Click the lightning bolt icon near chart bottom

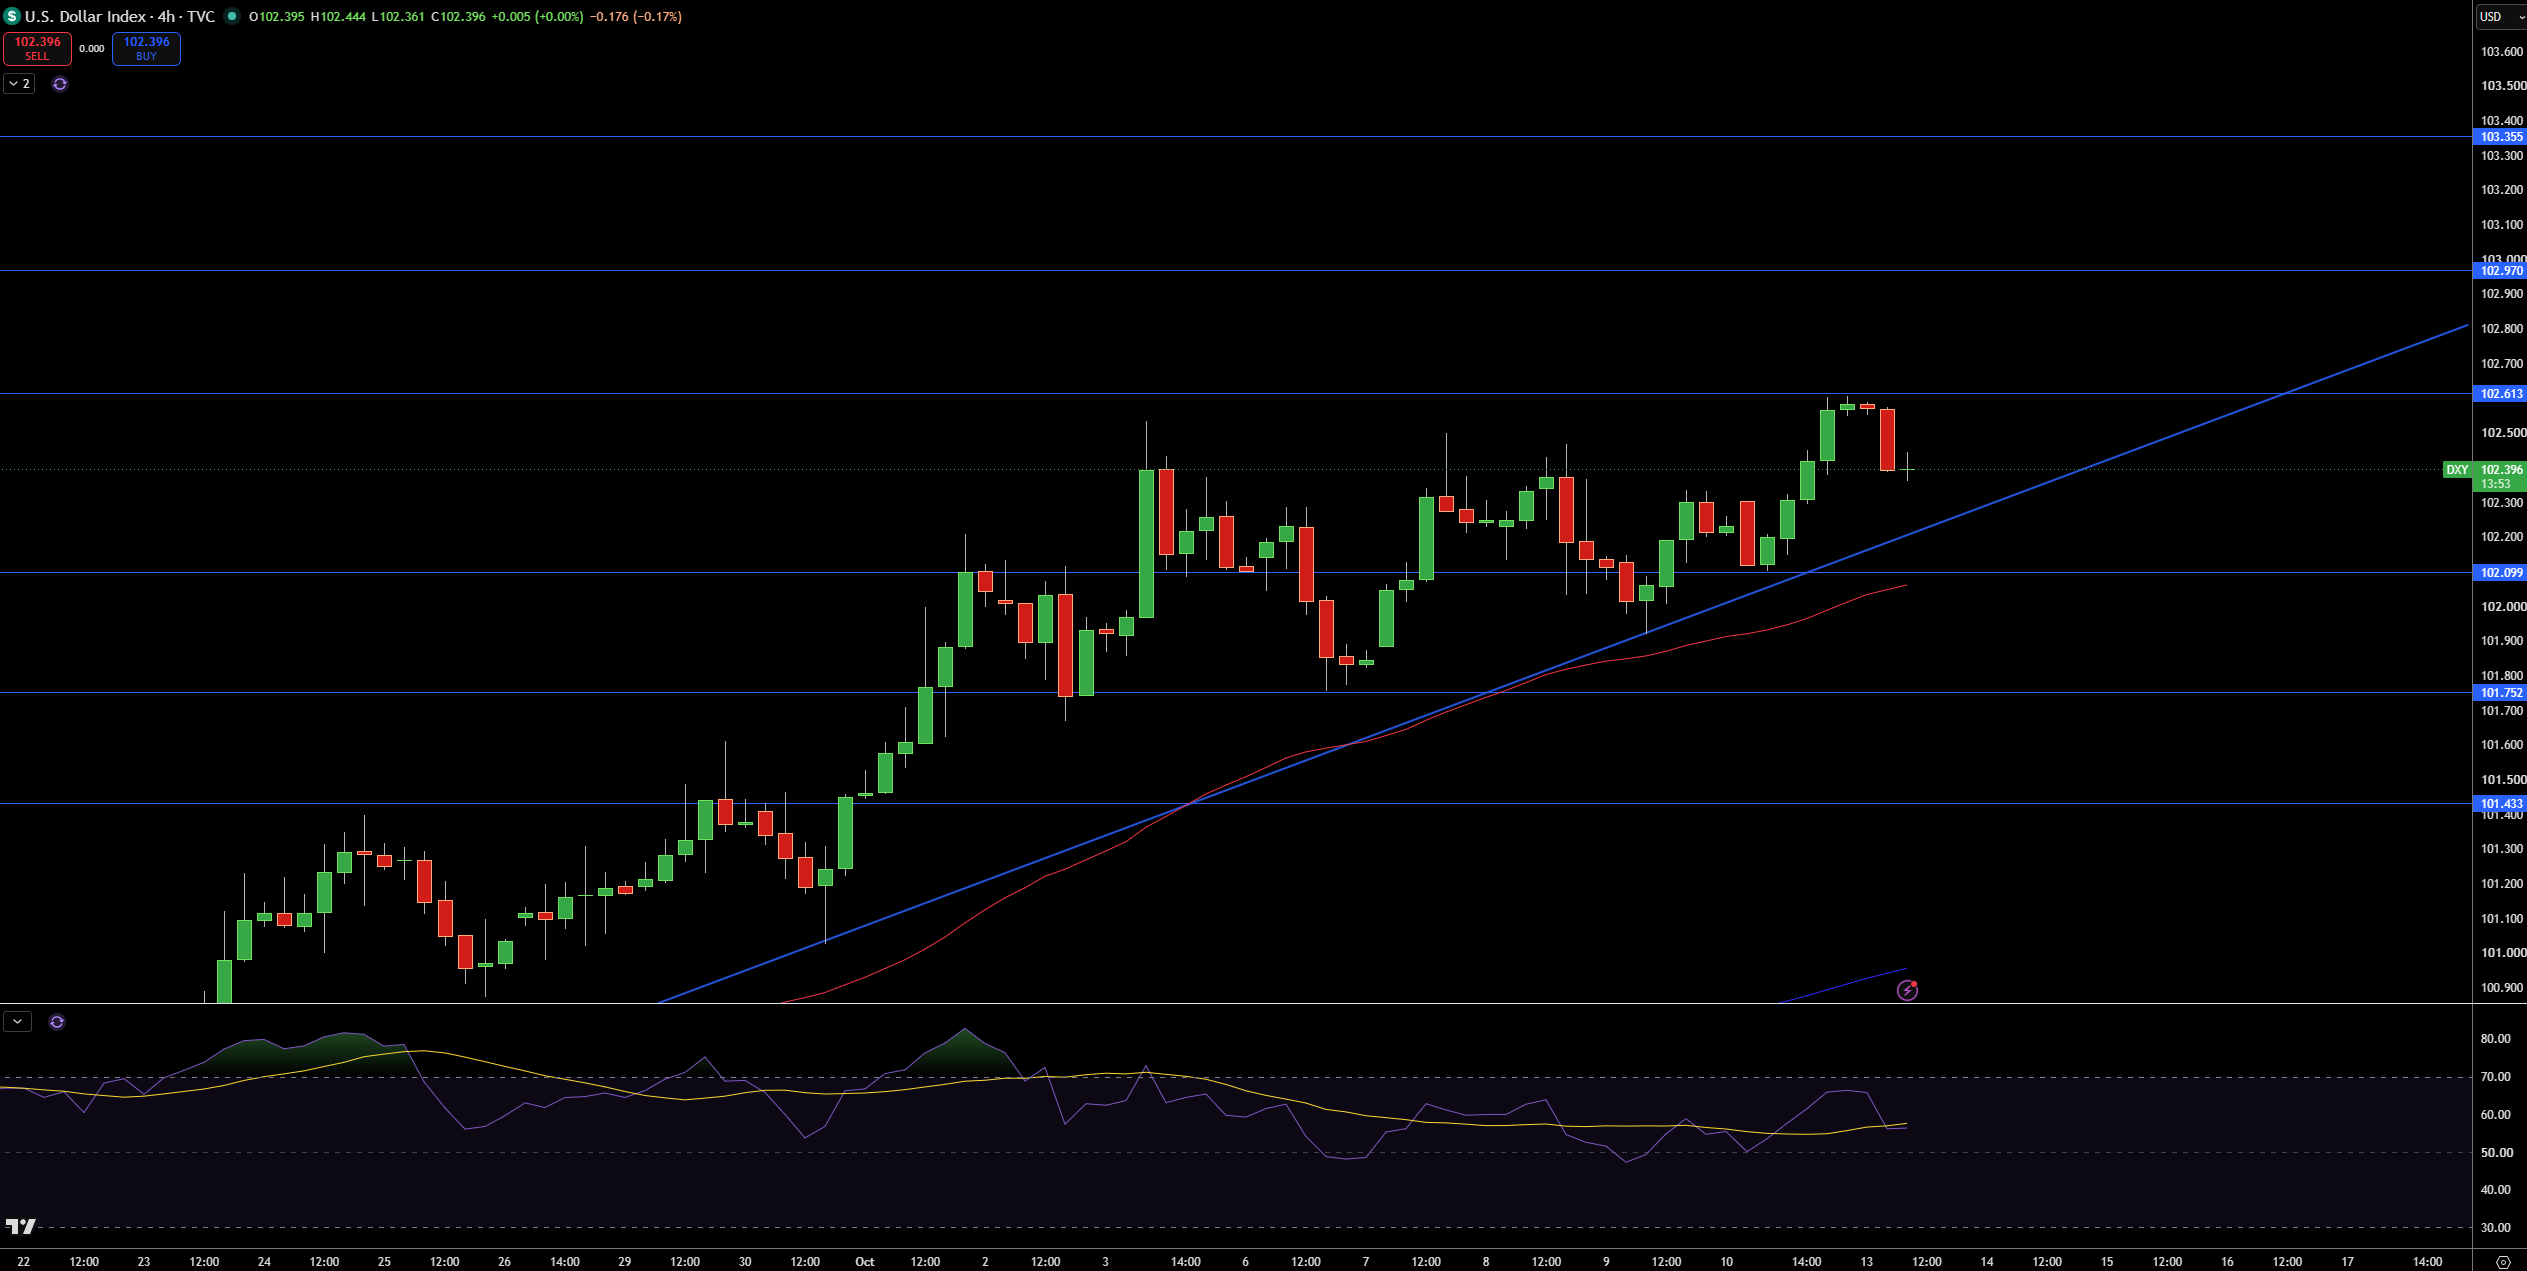point(1907,990)
